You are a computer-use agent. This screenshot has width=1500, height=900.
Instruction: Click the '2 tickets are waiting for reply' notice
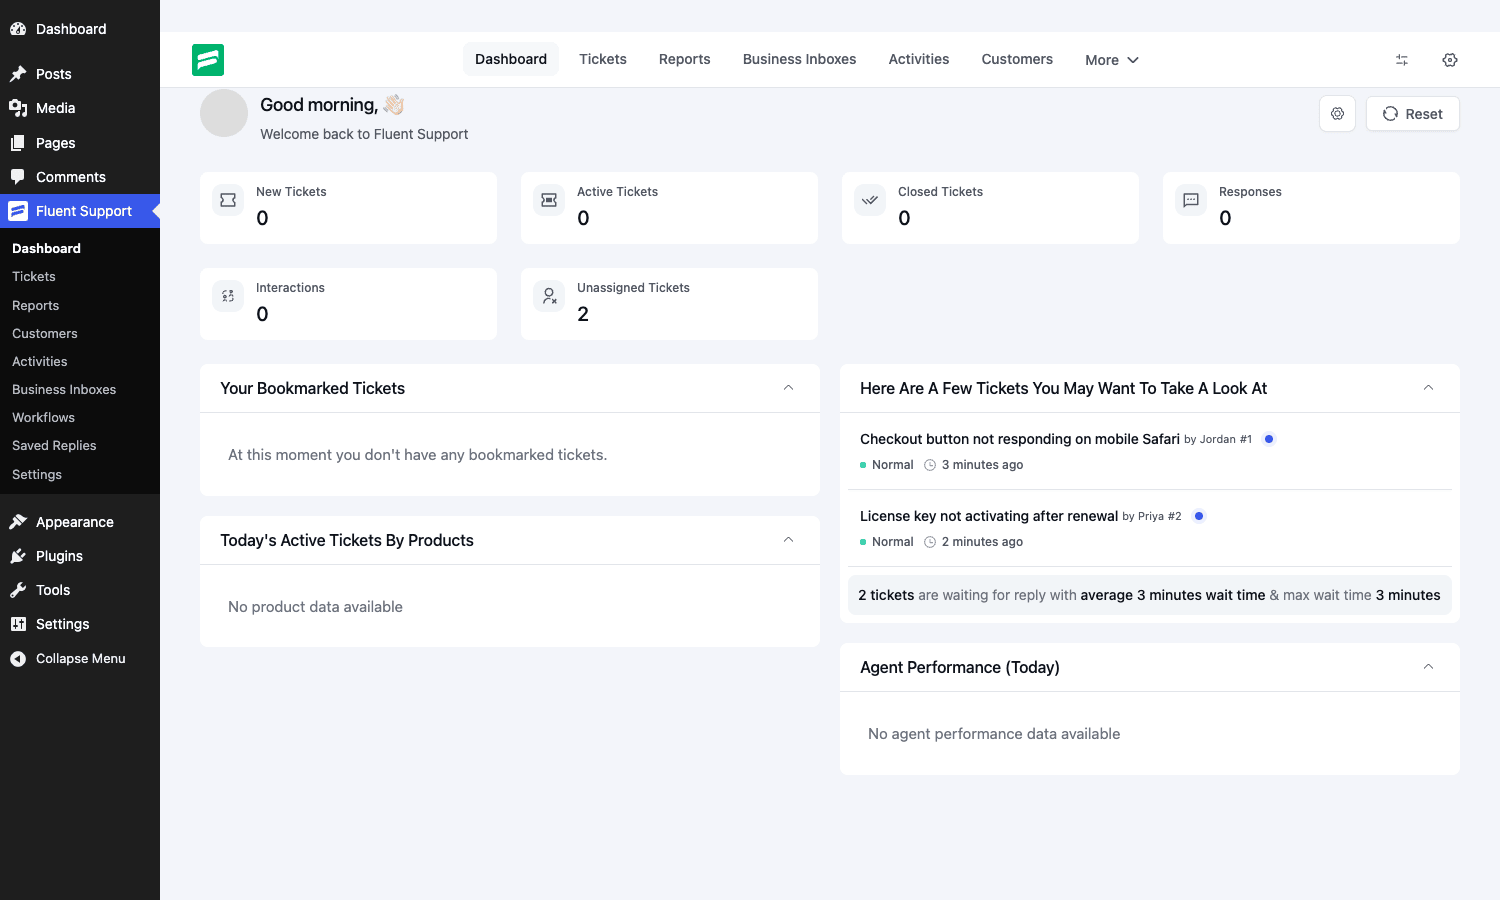(x=1150, y=595)
